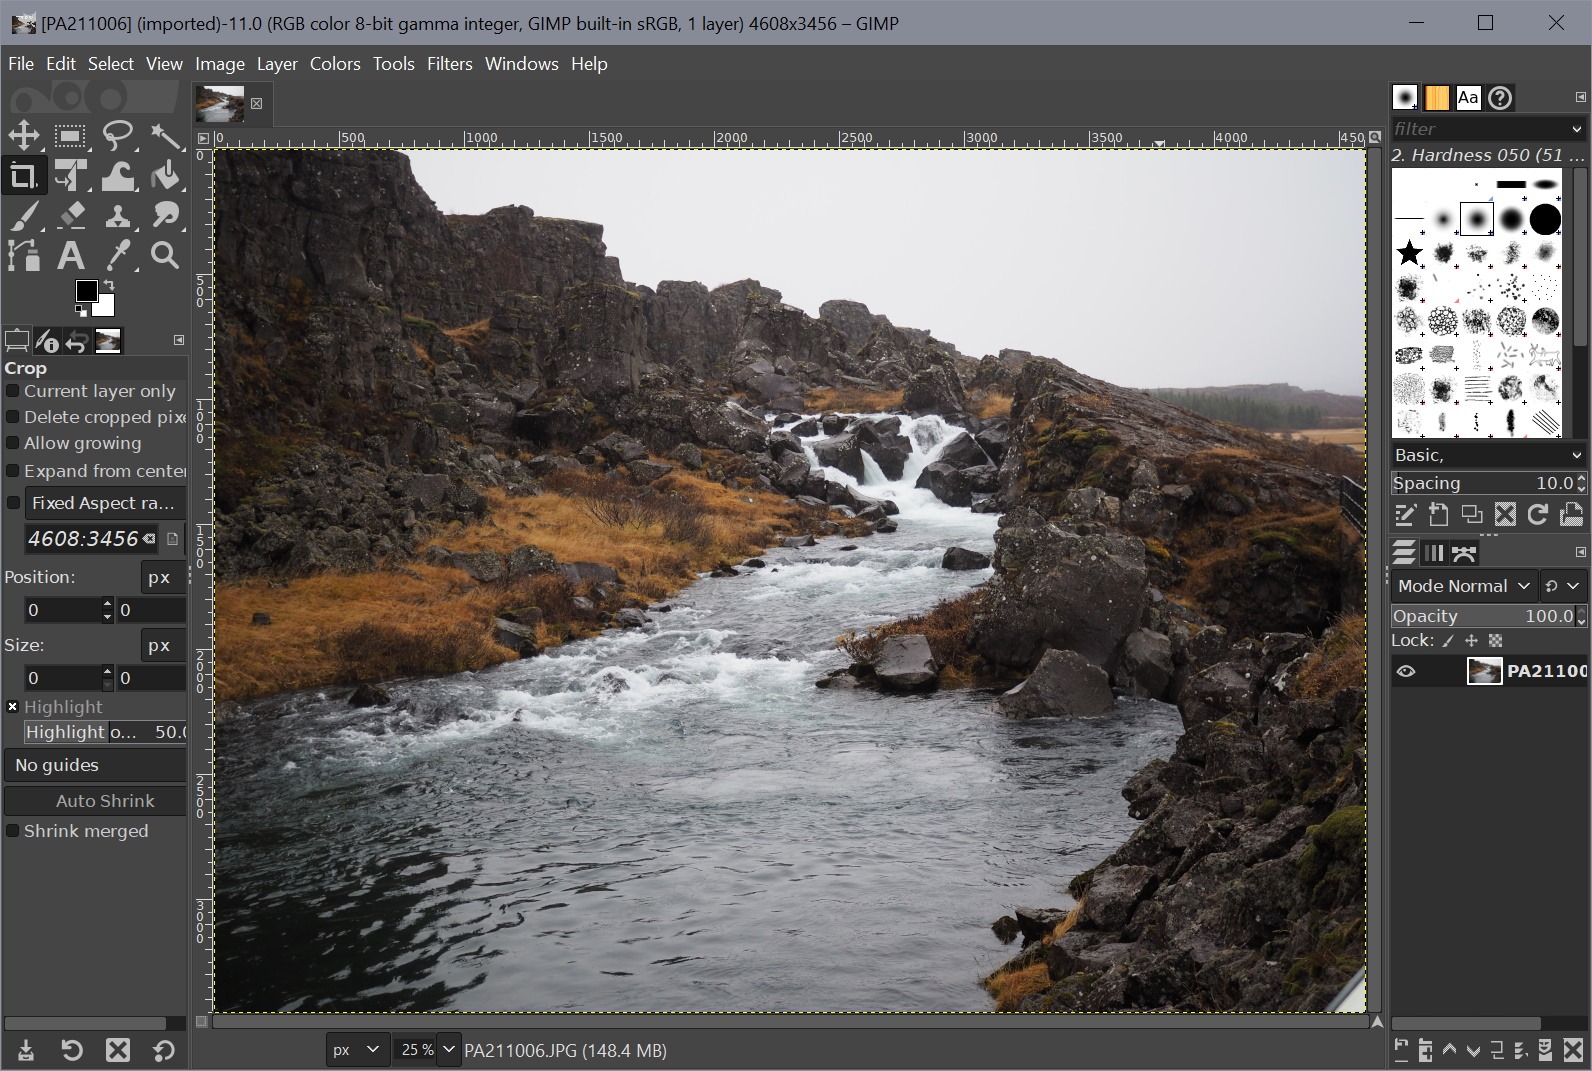Select the Paintbrush tool
The height and width of the screenshot is (1071, 1592).
pyautogui.click(x=23, y=216)
